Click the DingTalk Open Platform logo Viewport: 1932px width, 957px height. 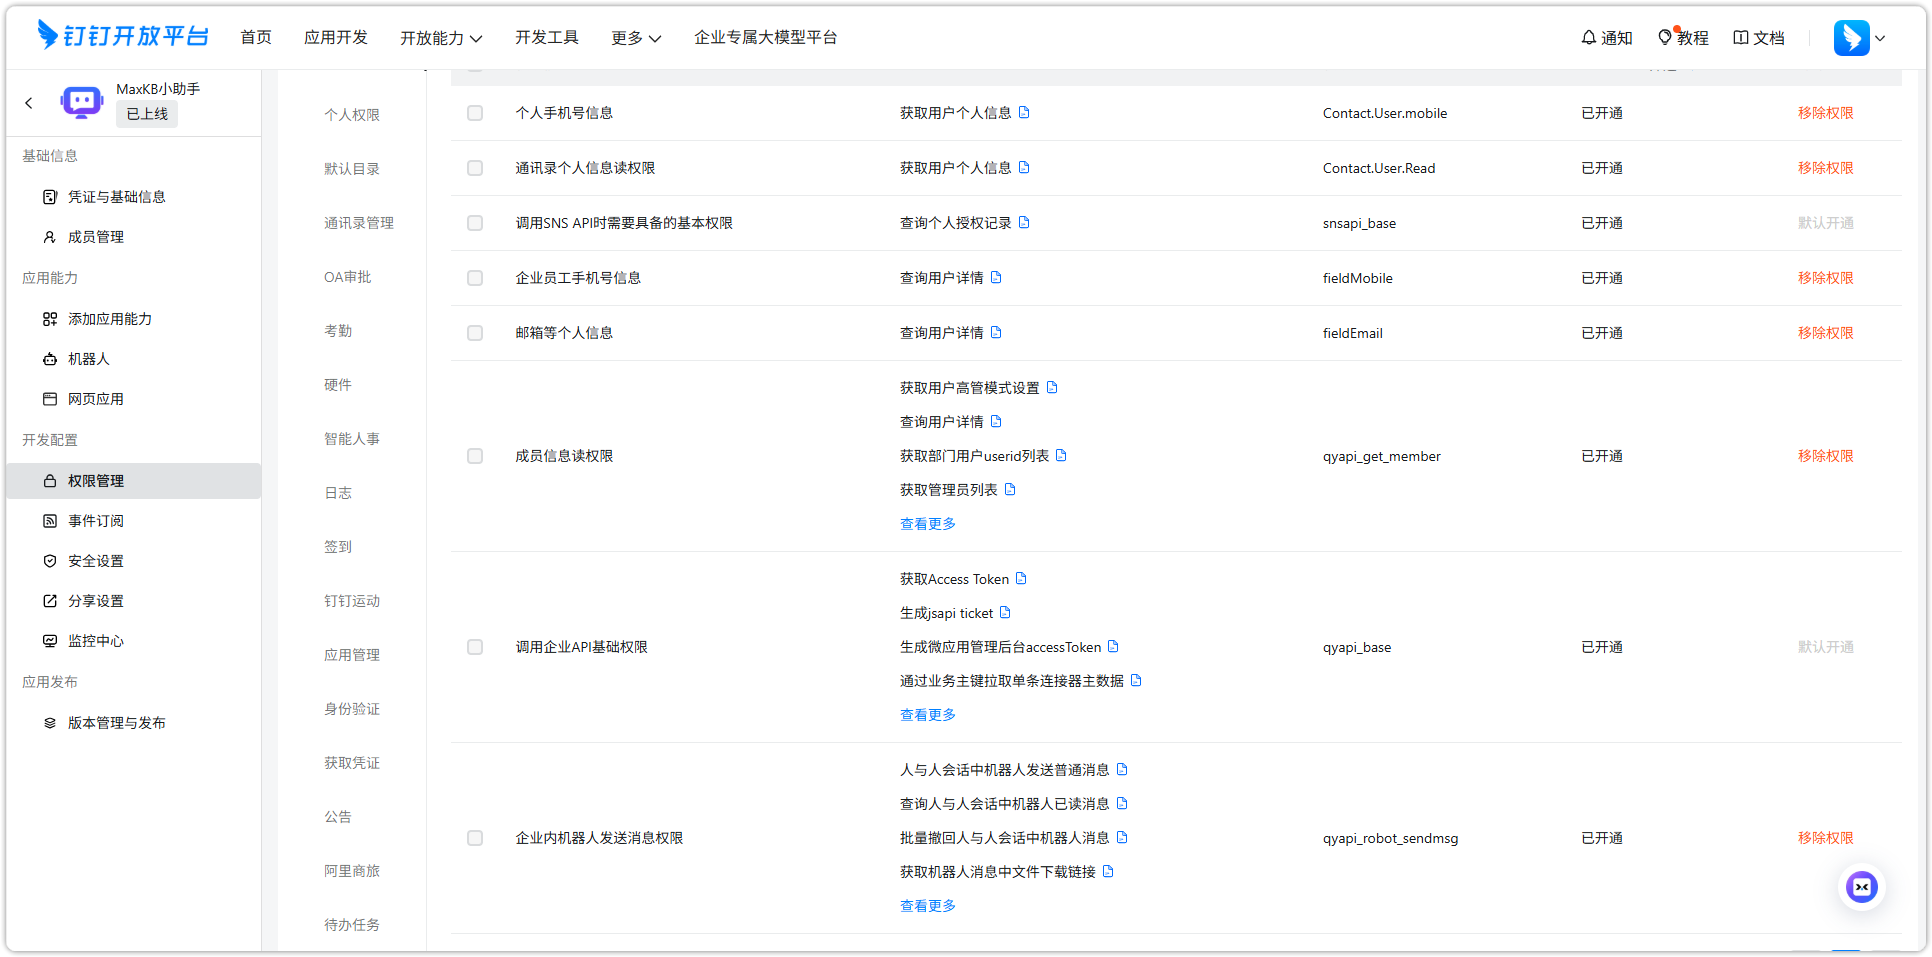122,36
